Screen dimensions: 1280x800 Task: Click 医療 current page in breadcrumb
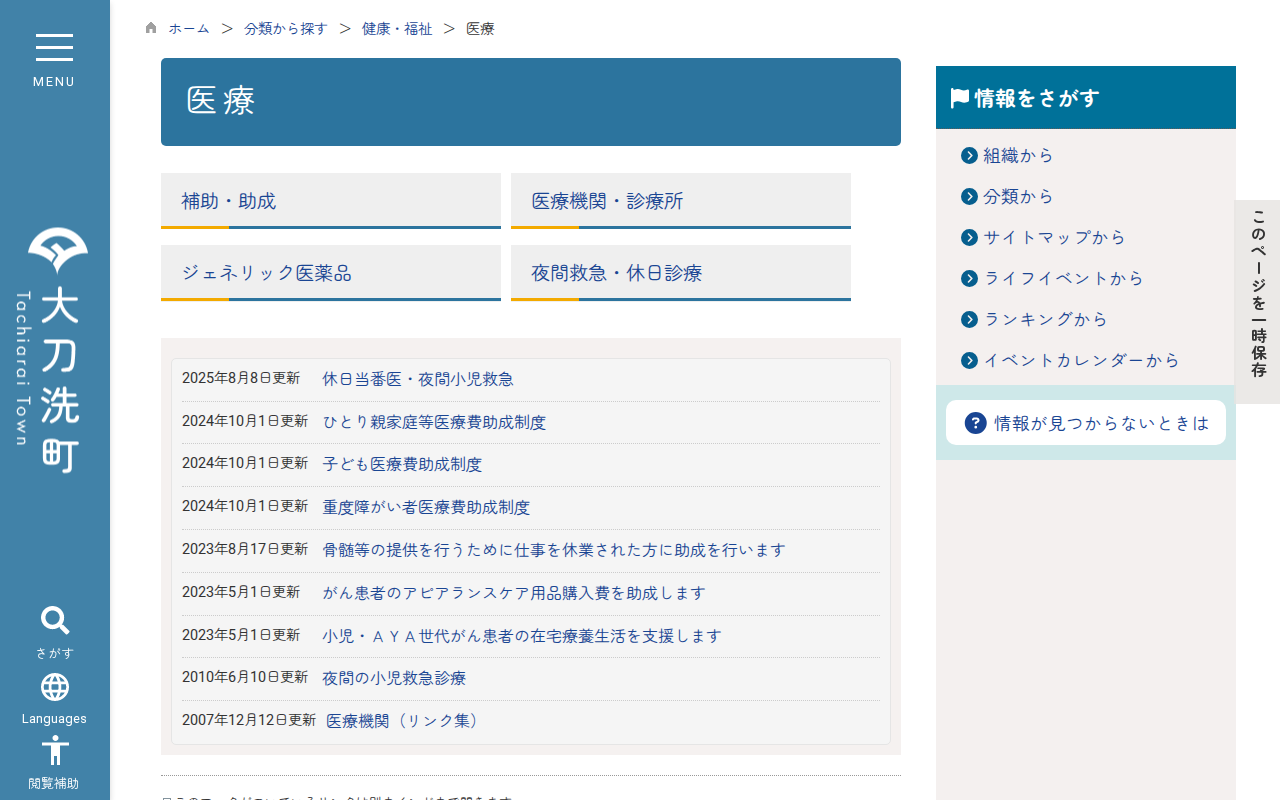pyautogui.click(x=480, y=29)
